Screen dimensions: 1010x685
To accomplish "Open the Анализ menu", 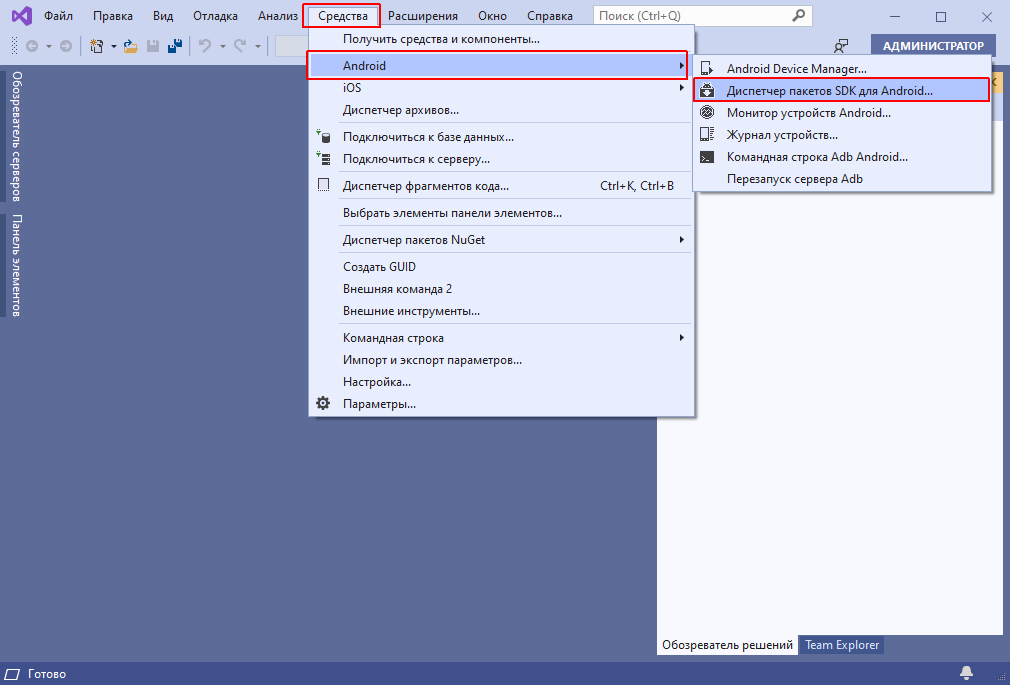I will 278,15.
